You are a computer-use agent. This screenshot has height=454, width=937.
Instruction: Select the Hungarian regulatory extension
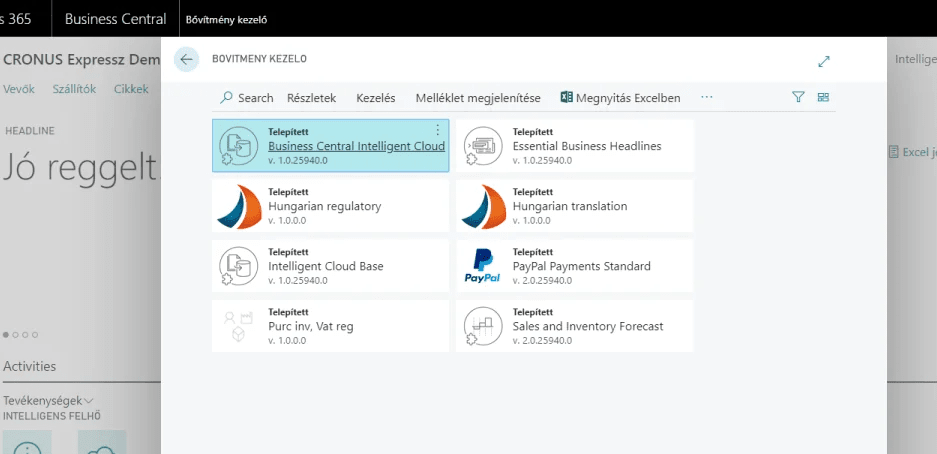point(330,206)
